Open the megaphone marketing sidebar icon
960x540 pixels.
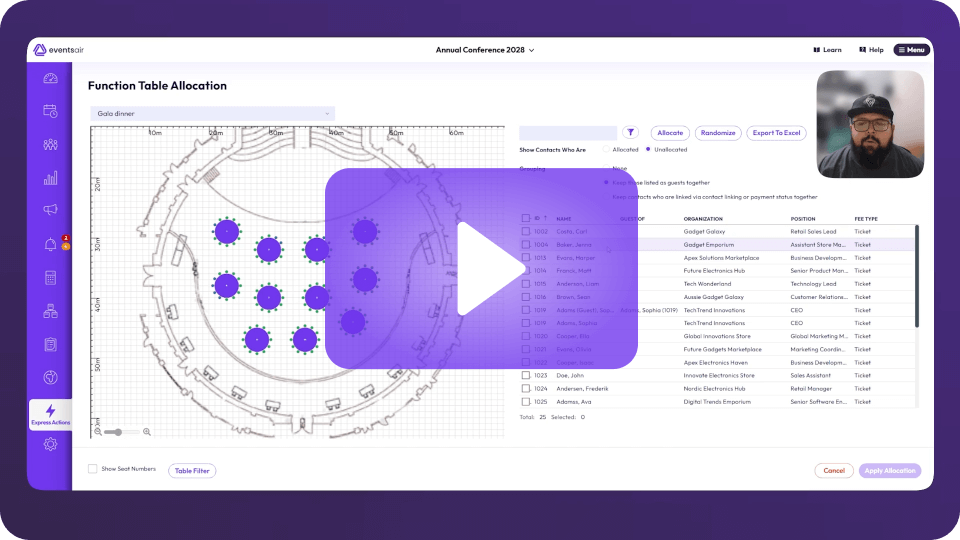50,210
